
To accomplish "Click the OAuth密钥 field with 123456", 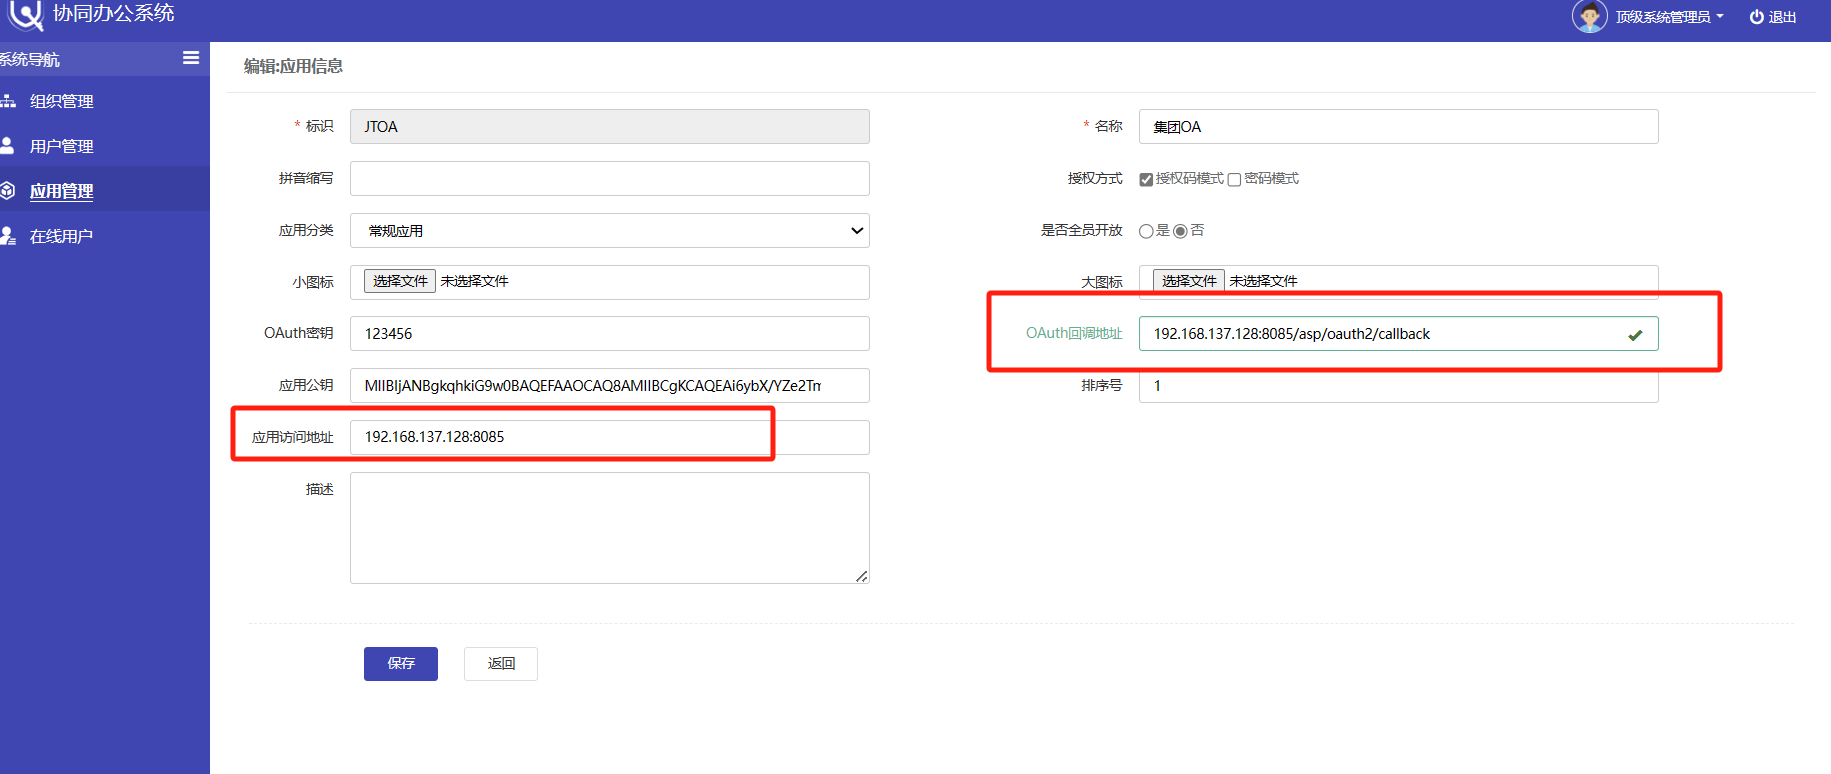I will coord(610,333).
